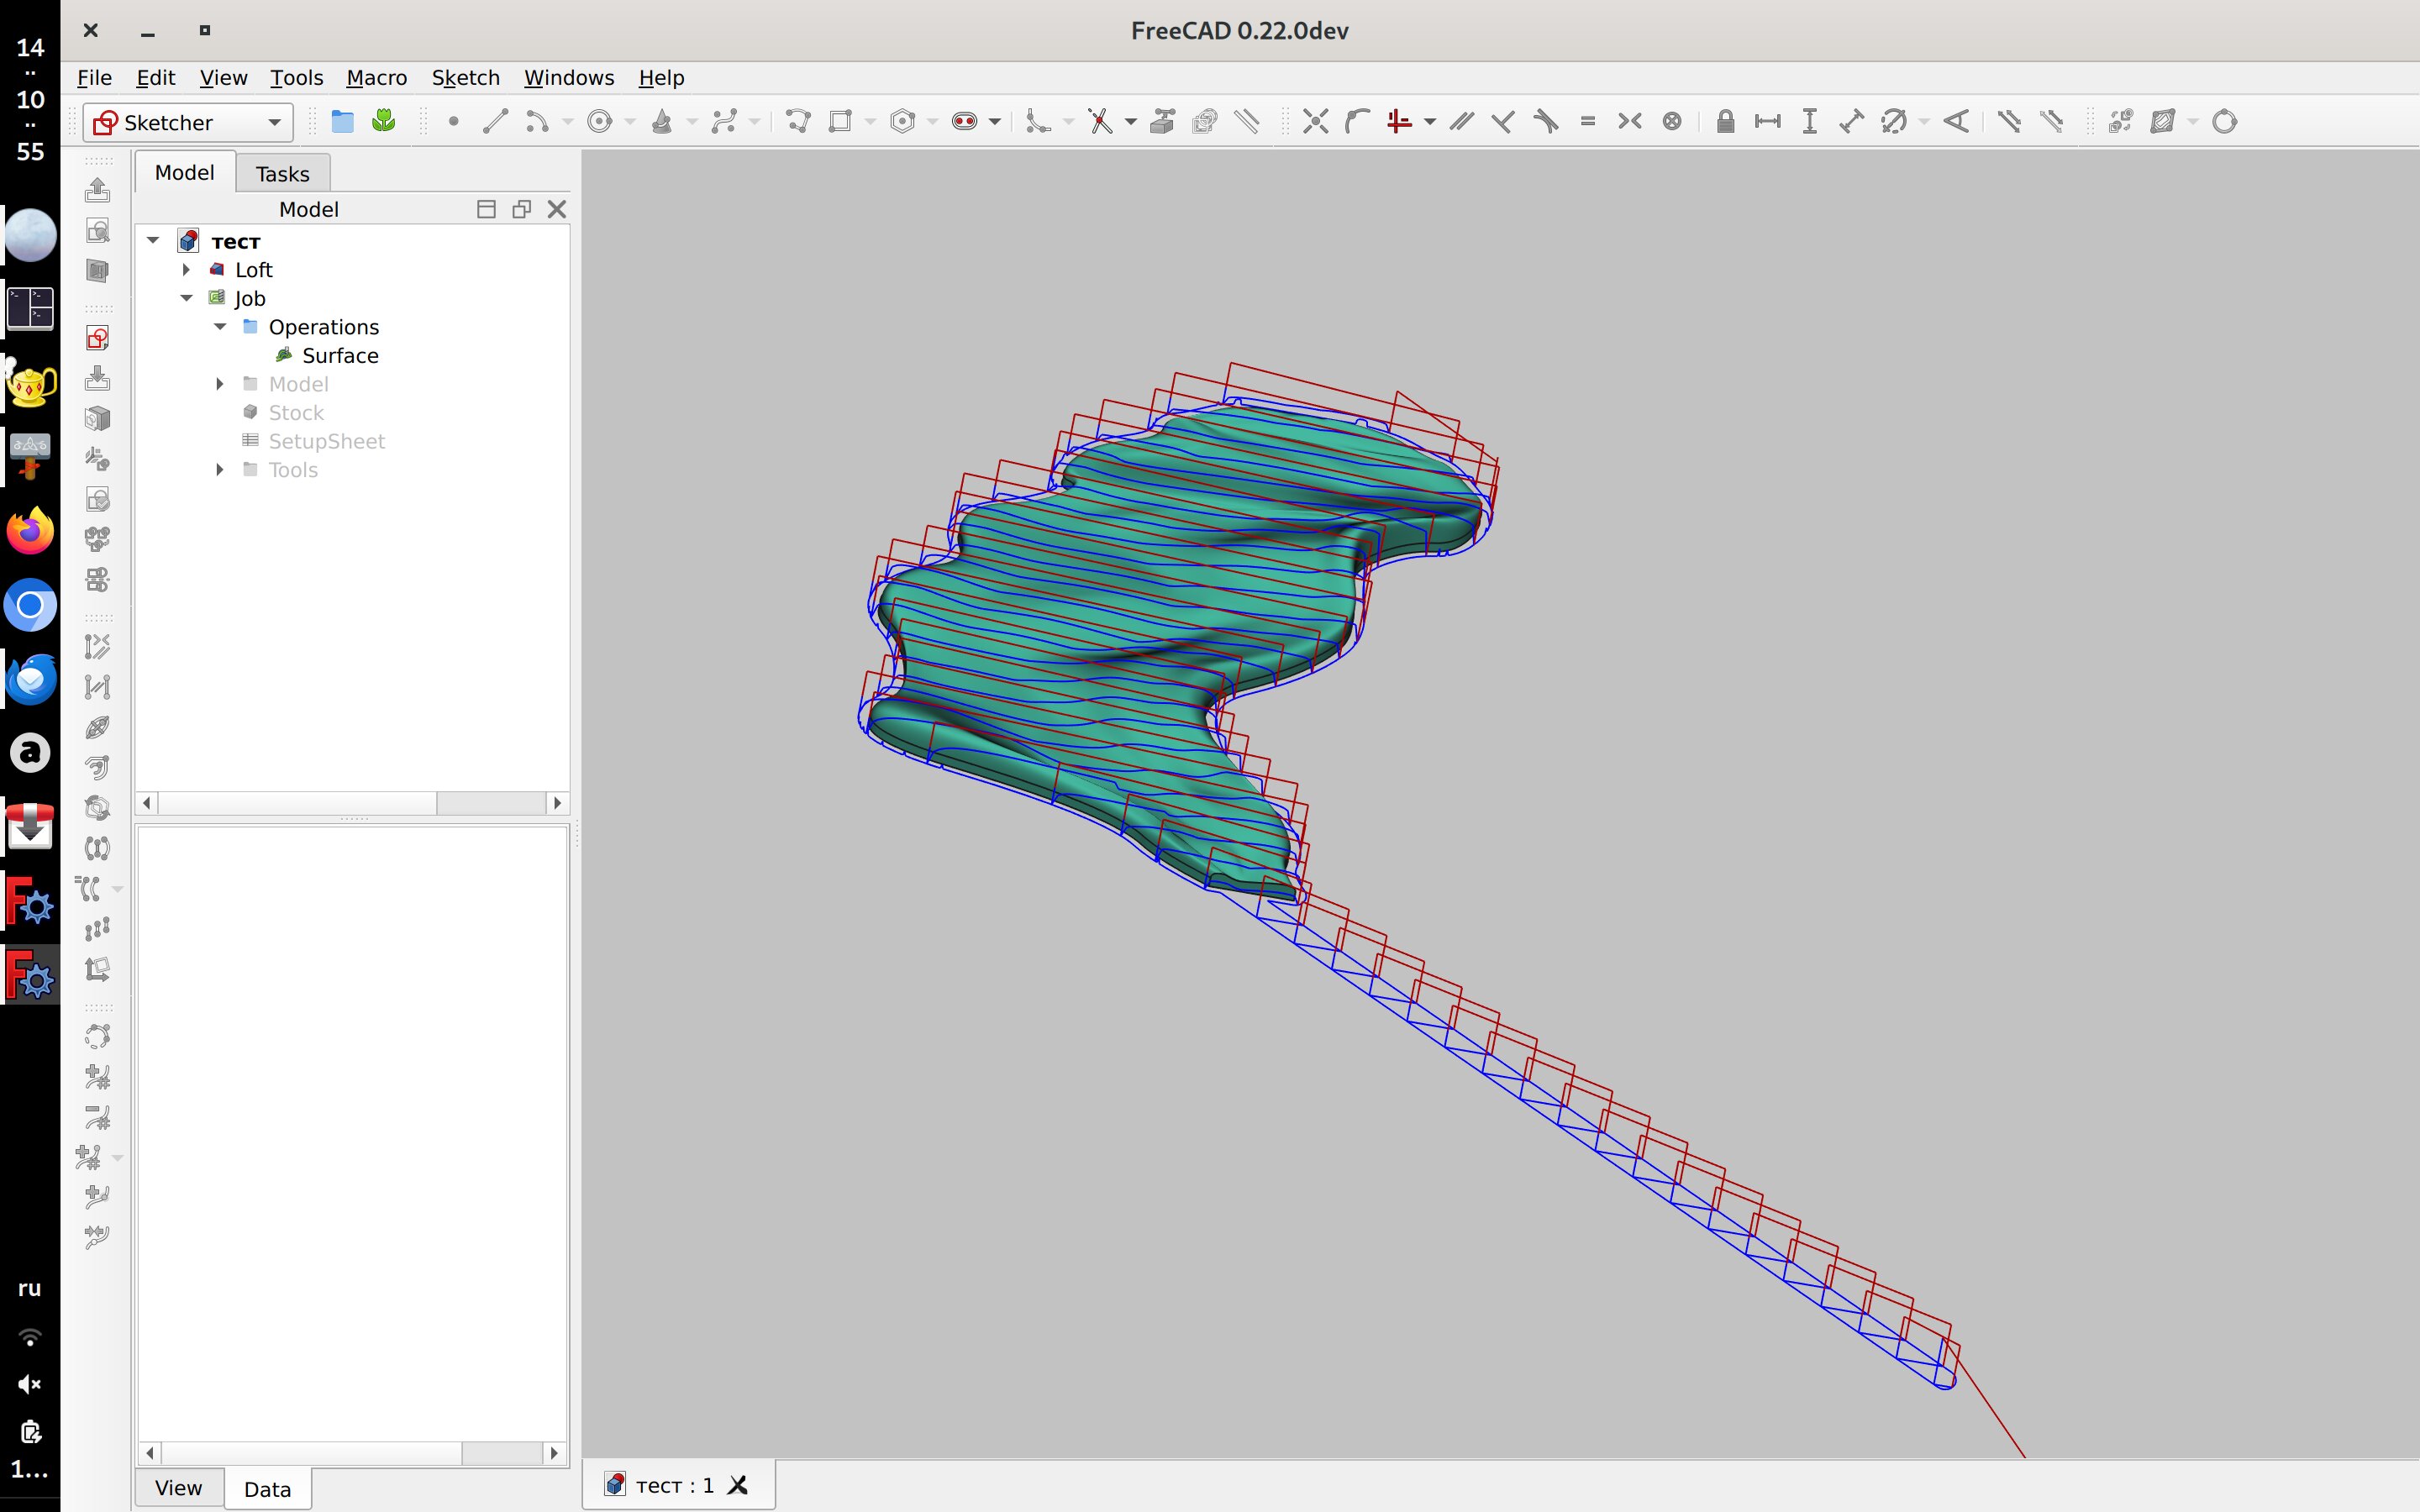The width and height of the screenshot is (2420, 1512).
Task: Open the Sketcher workbench dropdown
Action: (273, 123)
